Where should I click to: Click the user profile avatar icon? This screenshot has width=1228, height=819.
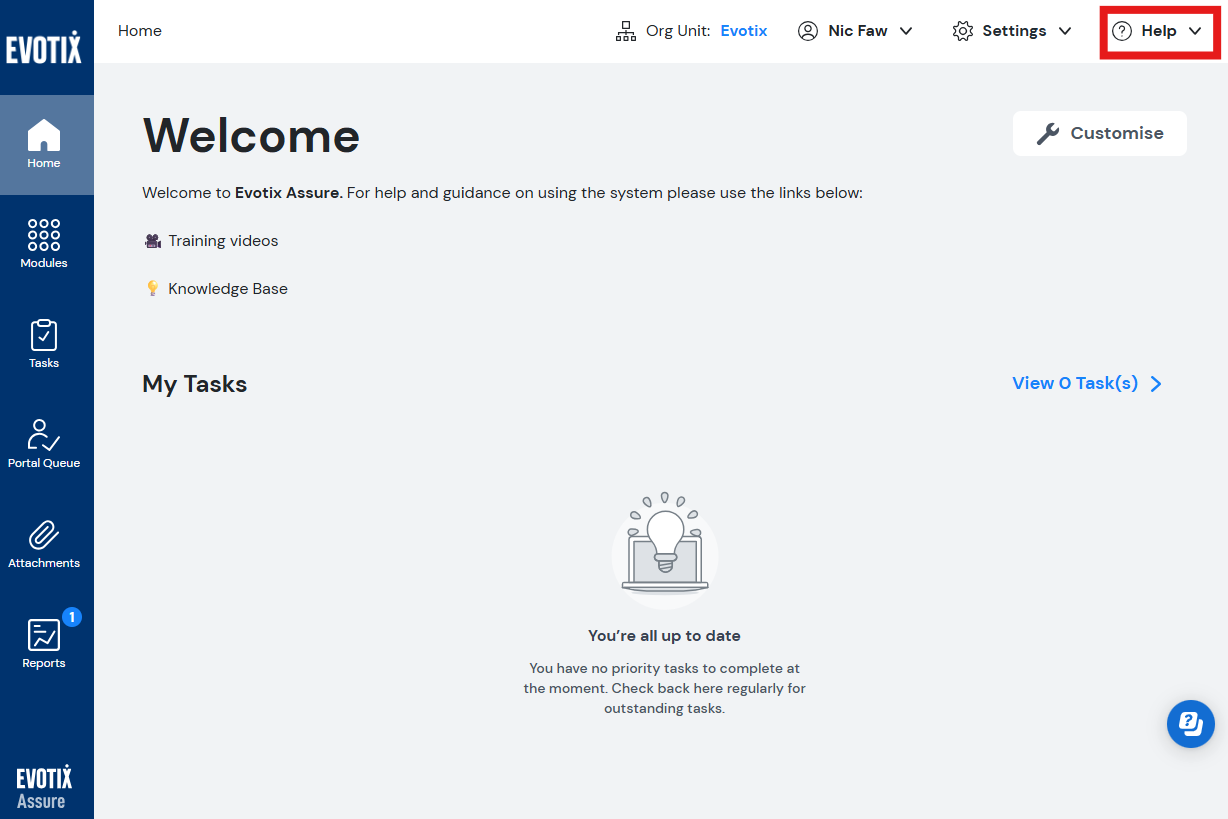pyautogui.click(x=808, y=31)
